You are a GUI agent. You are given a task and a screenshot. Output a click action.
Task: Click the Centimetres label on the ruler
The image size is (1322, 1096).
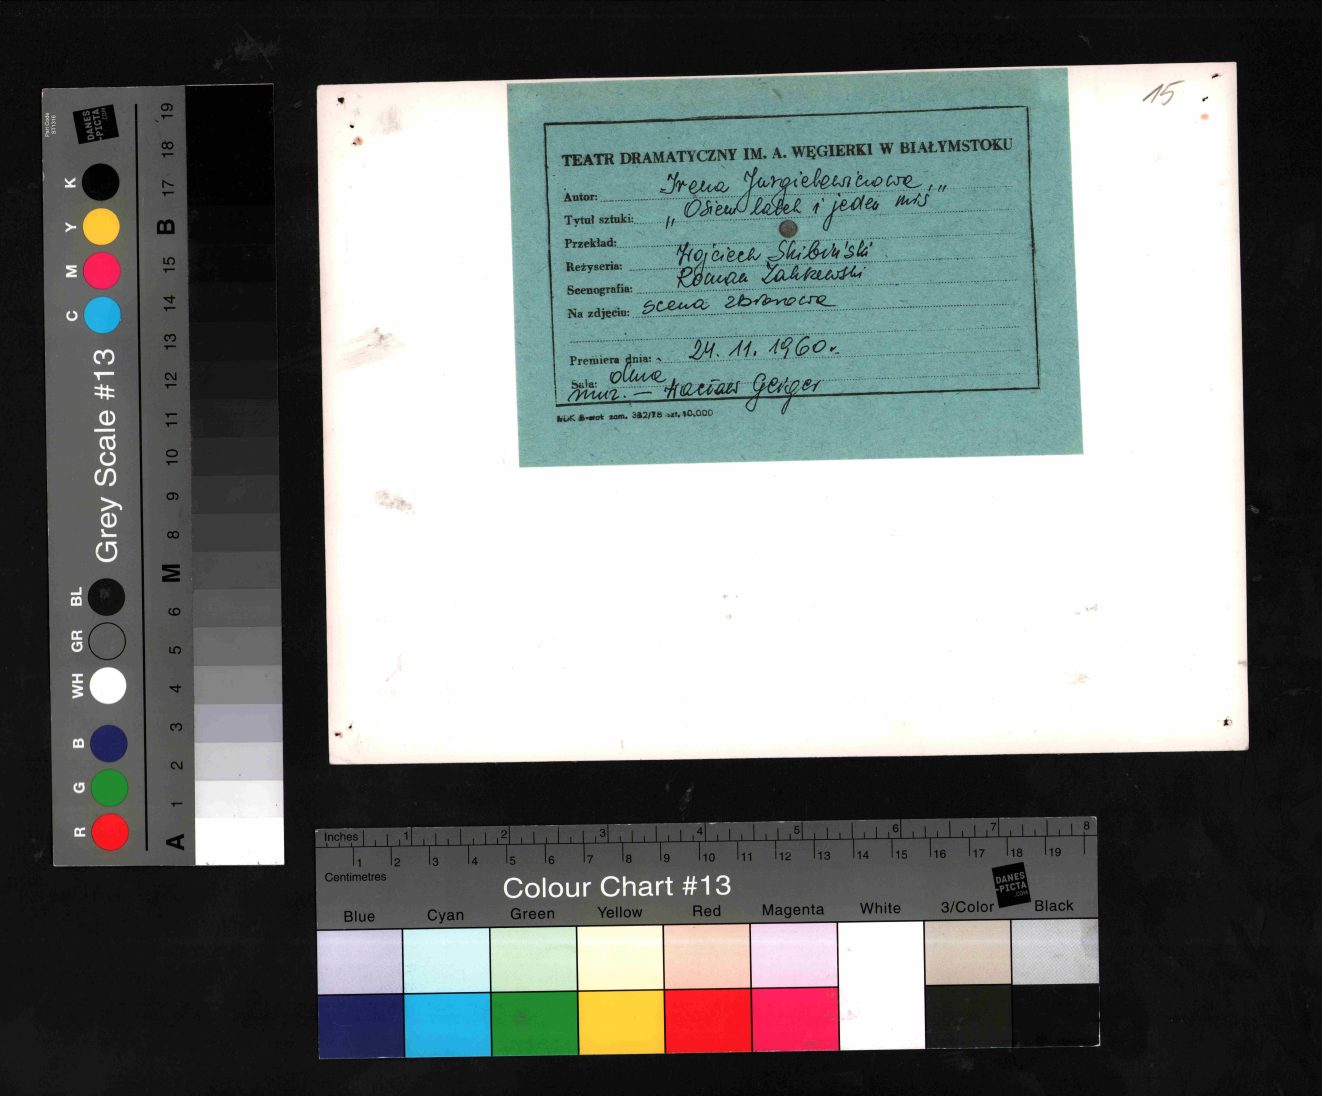(x=355, y=877)
